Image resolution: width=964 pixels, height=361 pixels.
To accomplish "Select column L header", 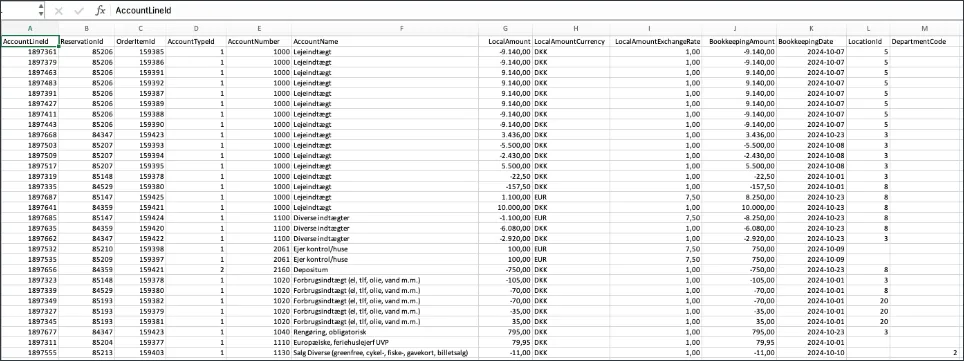I will click(x=868, y=28).
